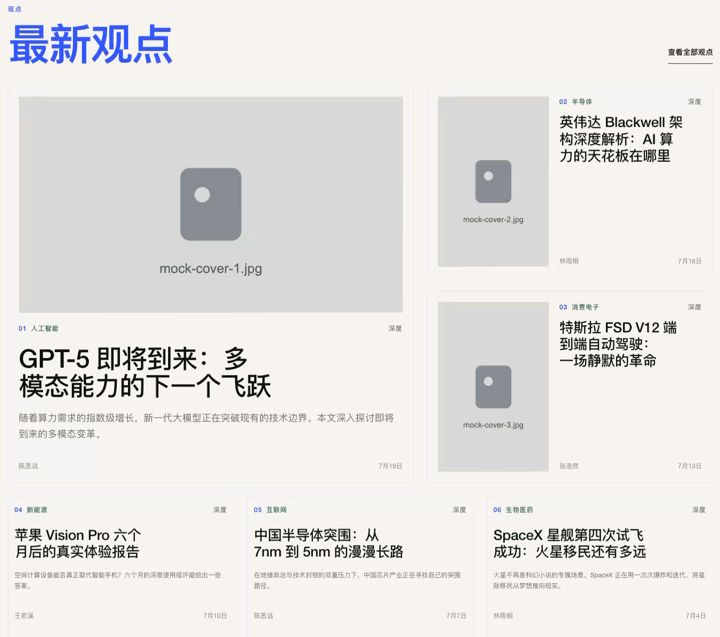Click the 7月16日 date on the Blackwell card
Viewport: 720px width, 637px height.
click(690, 261)
